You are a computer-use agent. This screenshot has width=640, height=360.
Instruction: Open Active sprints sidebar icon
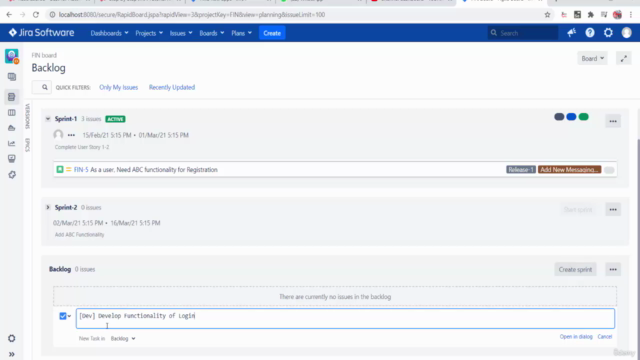tap(11, 113)
